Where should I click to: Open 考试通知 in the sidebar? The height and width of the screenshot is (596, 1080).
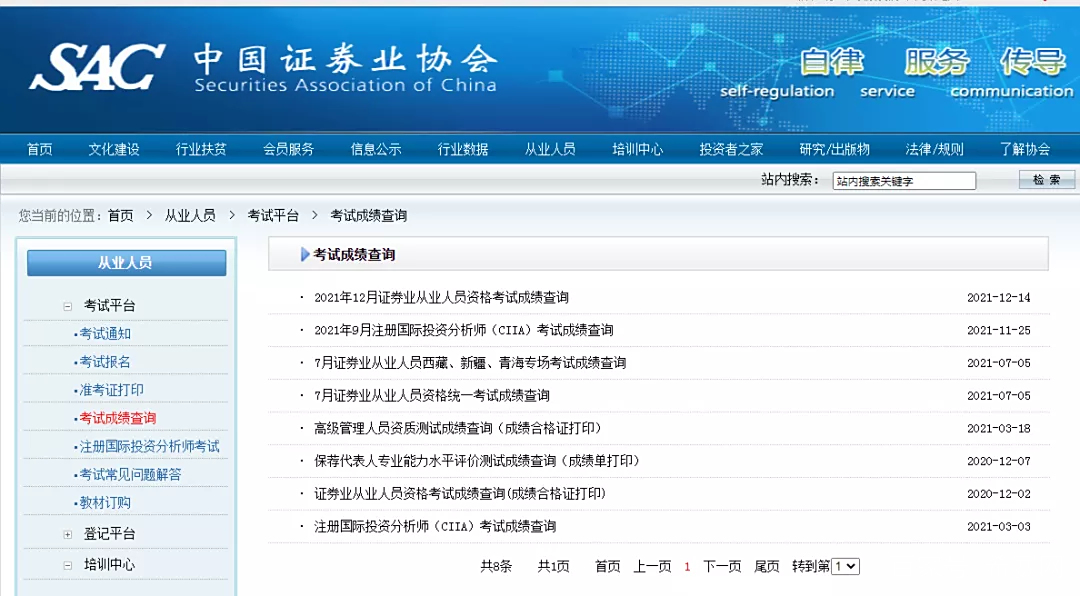[104, 332]
